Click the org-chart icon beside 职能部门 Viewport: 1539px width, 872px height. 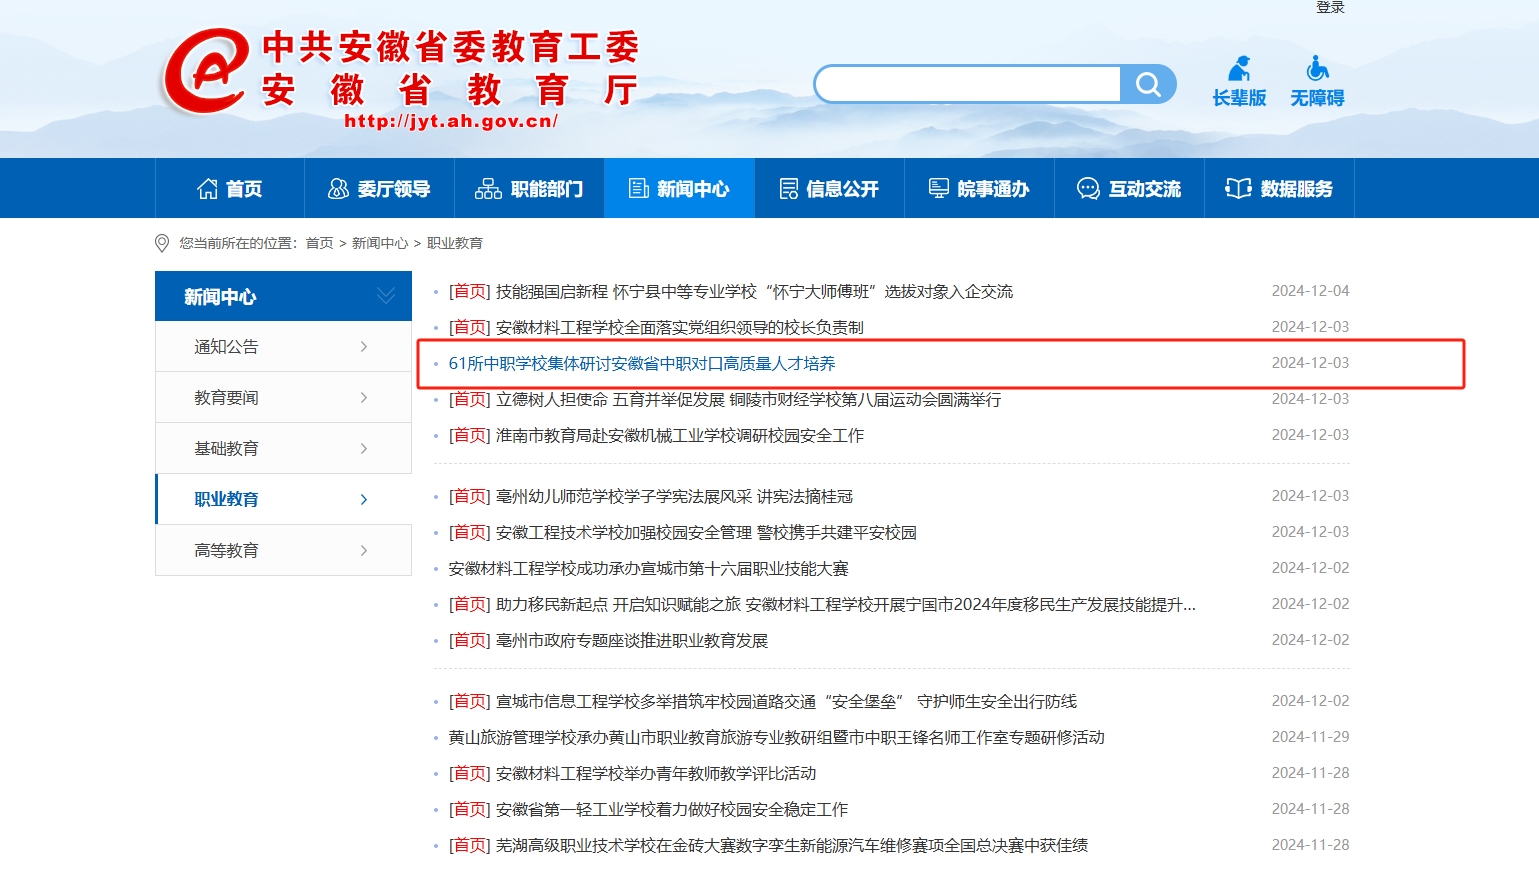click(x=488, y=189)
